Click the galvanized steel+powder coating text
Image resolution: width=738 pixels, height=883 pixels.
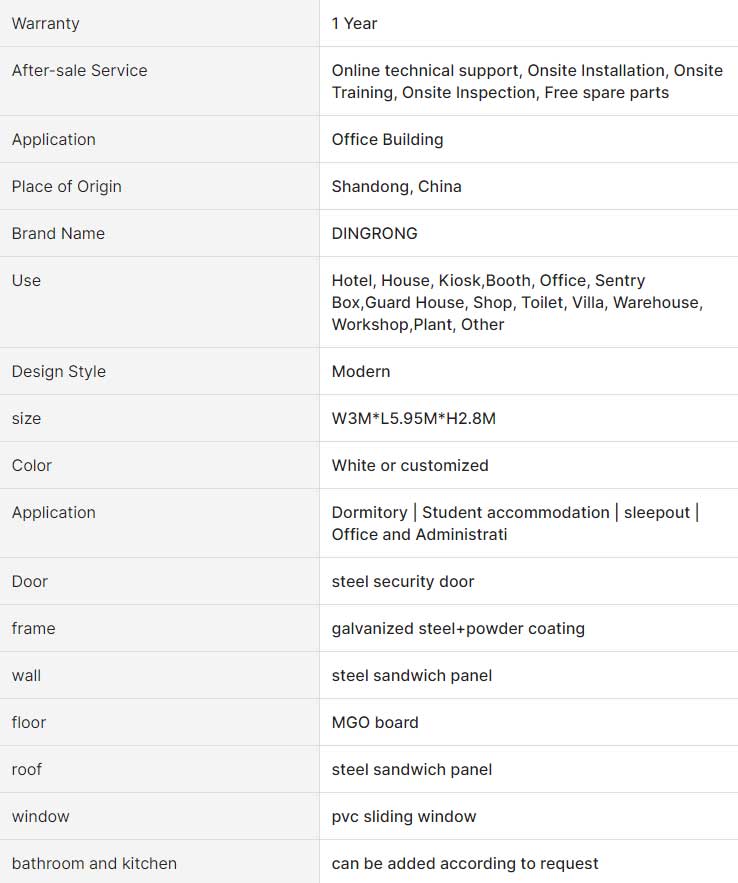coord(458,628)
